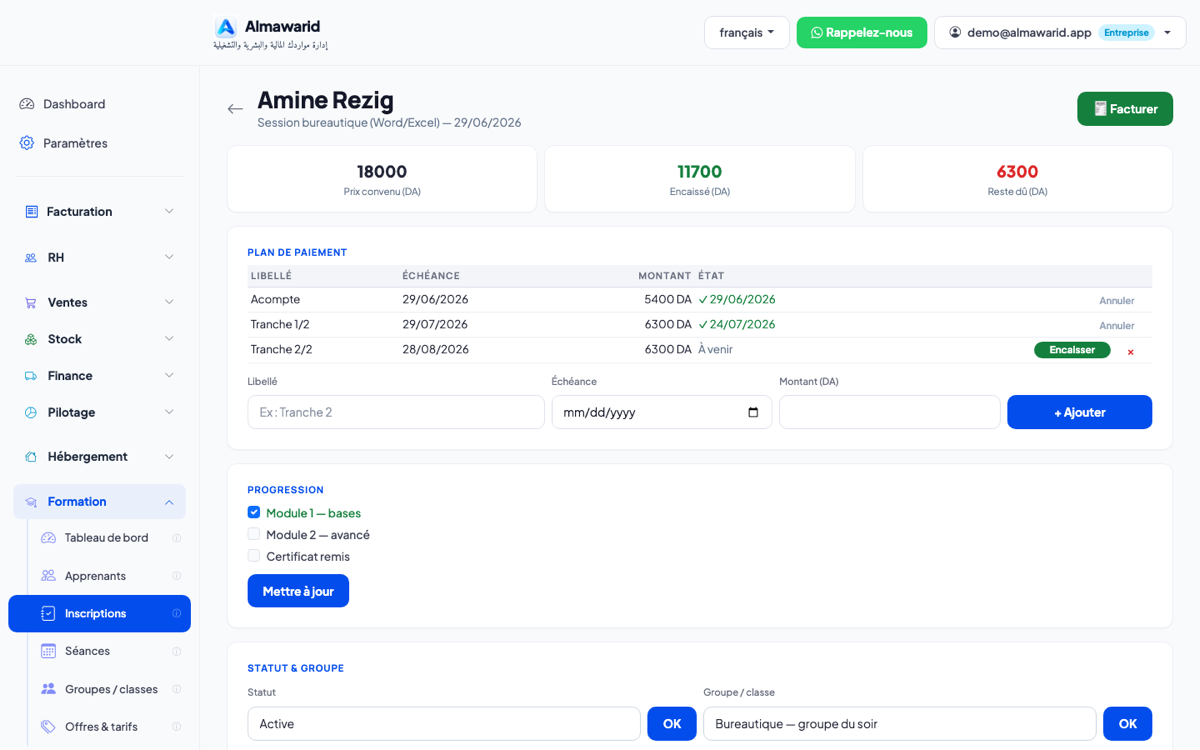Click Annuler on the Tranche 1/2 row
This screenshot has width=1200, height=750.
pyautogui.click(x=1117, y=326)
